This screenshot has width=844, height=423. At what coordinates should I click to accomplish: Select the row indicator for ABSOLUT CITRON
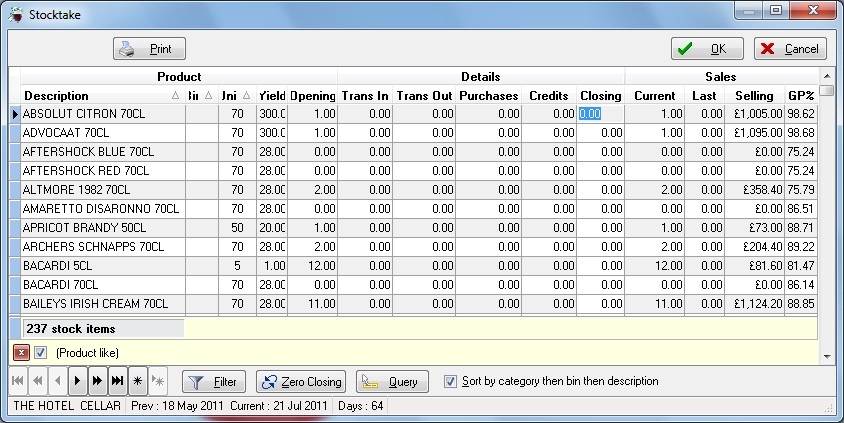coord(15,114)
